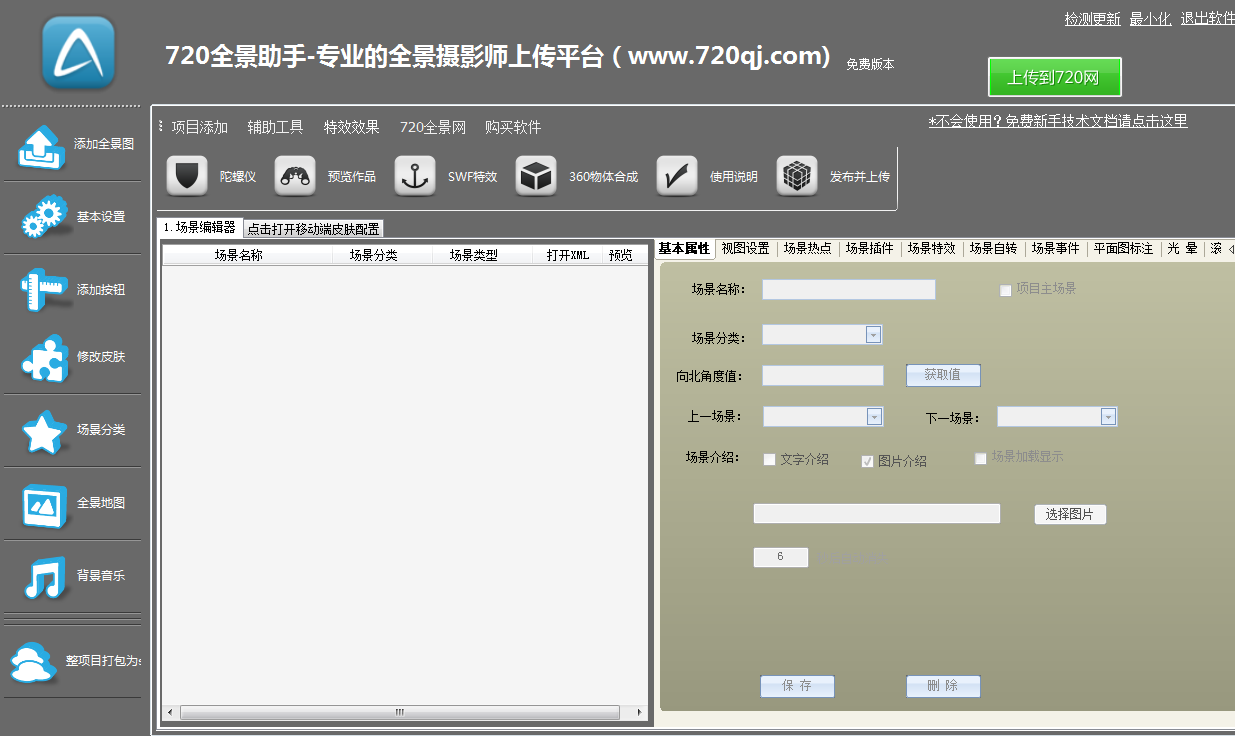Select 视图设置 tab
Viewport: 1235px width, 736px height.
click(745, 249)
